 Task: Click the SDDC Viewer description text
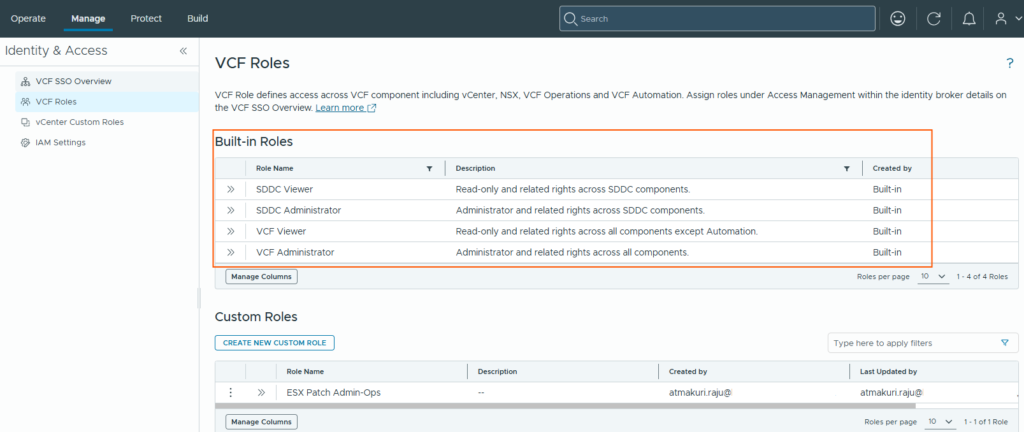coord(573,189)
